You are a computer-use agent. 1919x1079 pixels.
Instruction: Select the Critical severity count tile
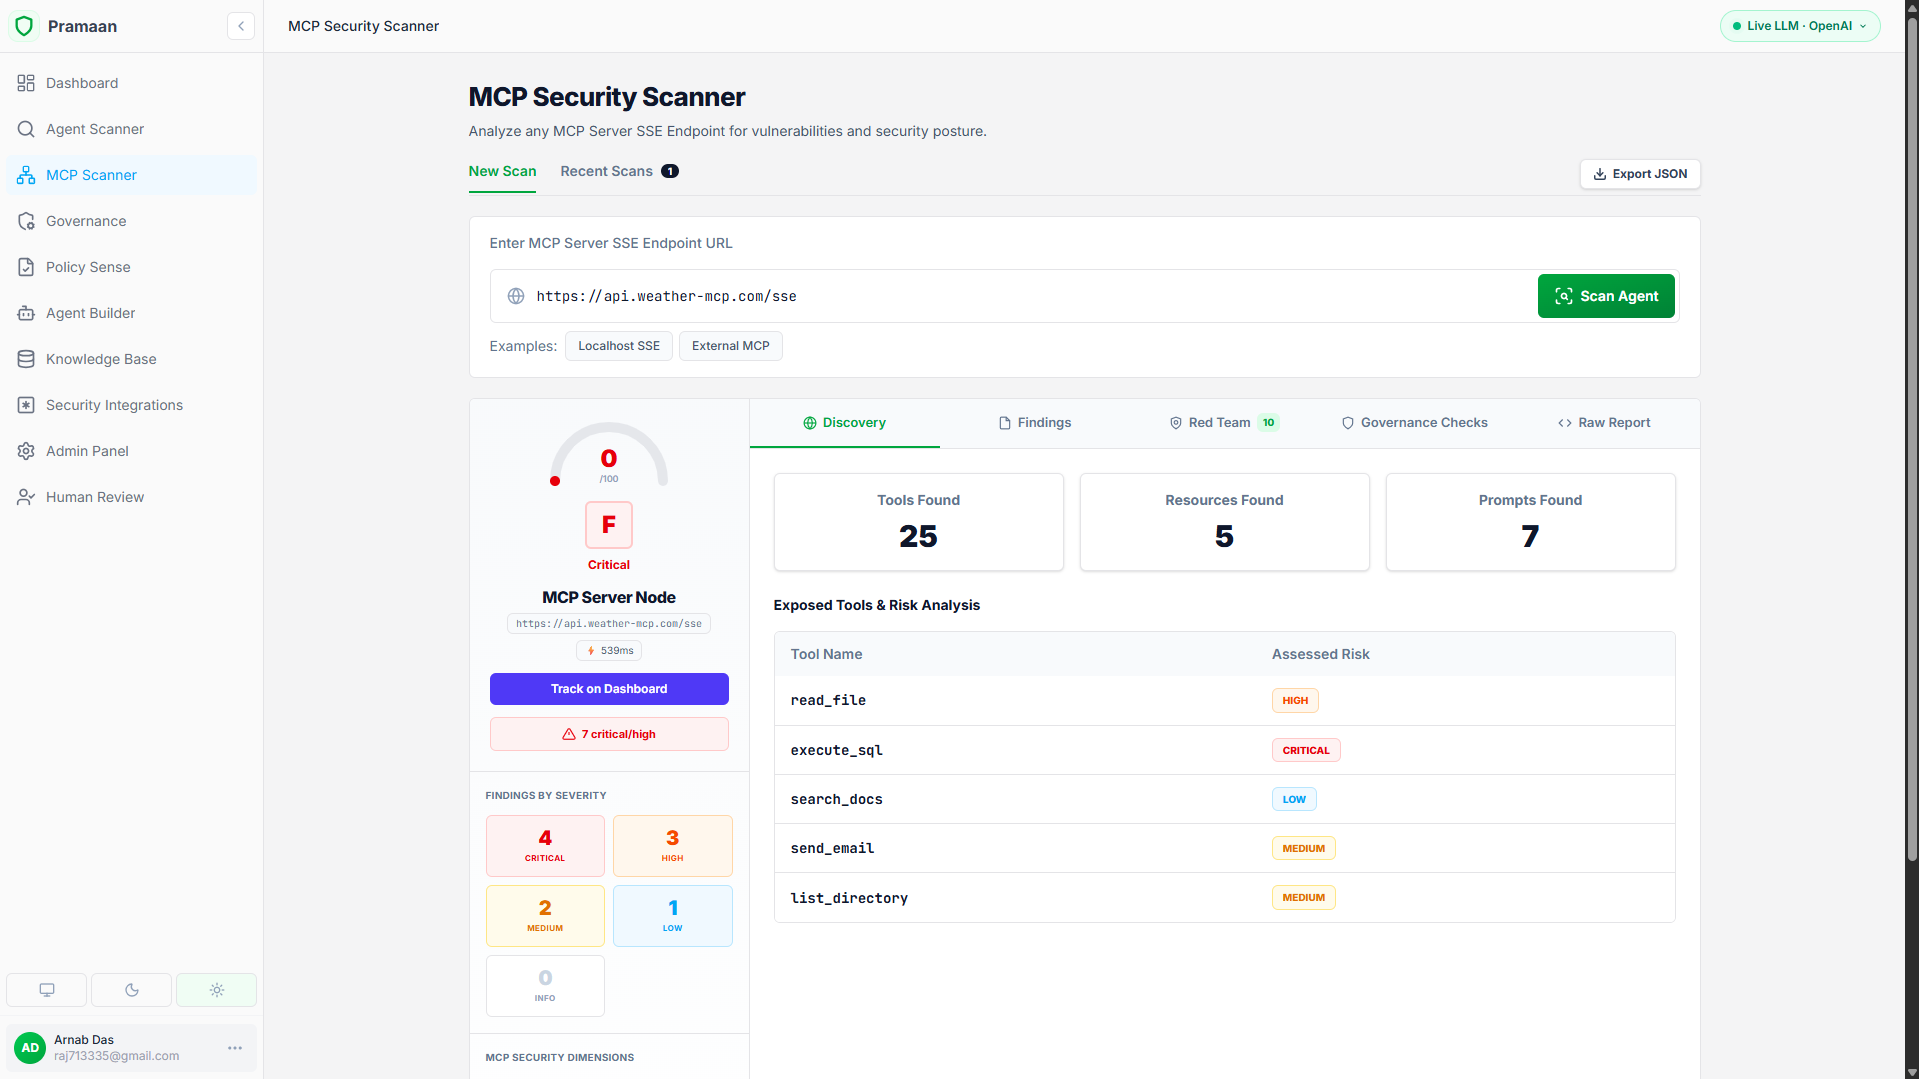point(545,846)
